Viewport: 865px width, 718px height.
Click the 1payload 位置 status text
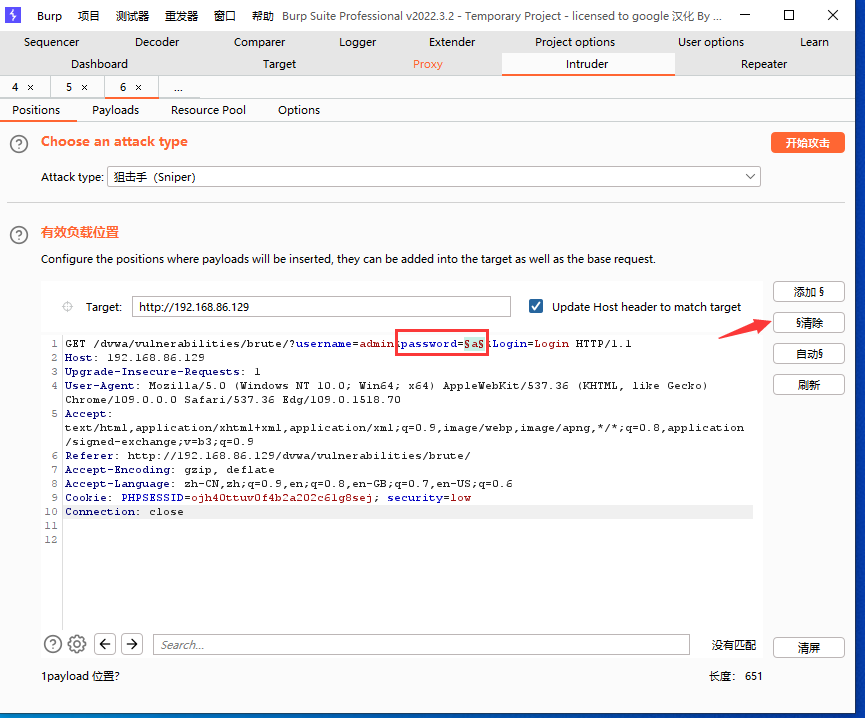[81, 676]
